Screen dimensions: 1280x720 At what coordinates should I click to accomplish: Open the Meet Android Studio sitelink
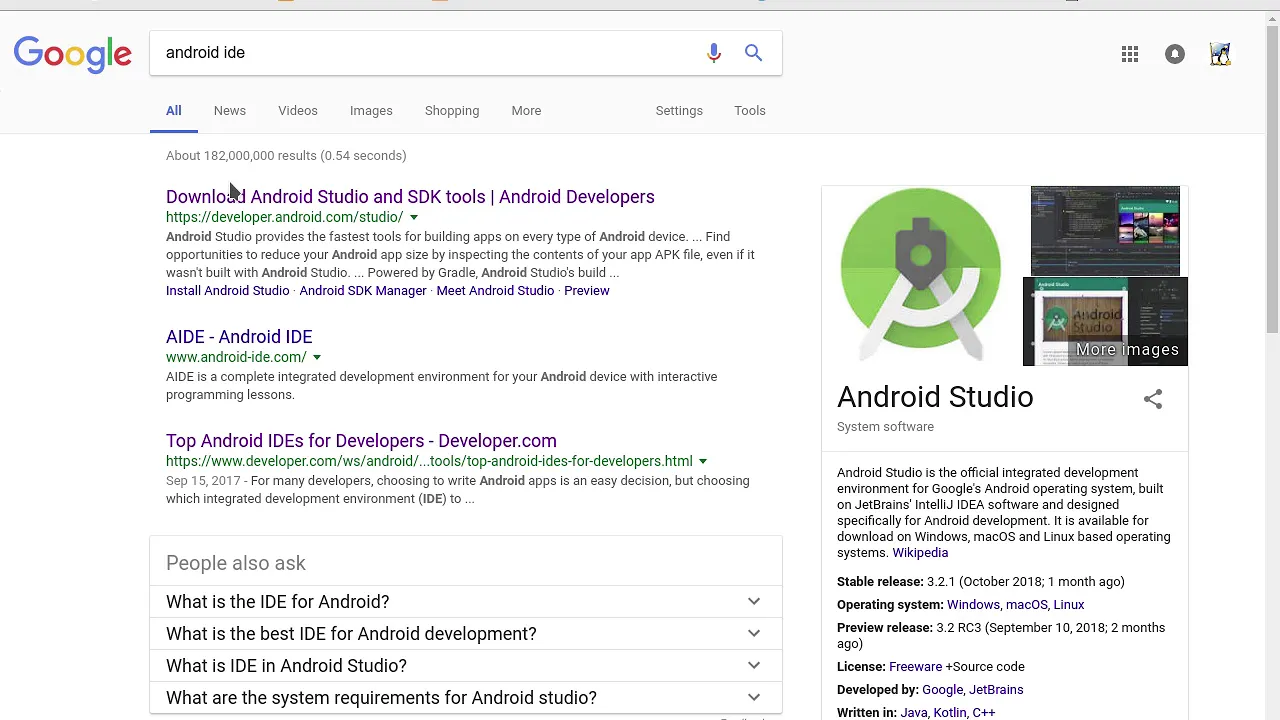[495, 291]
